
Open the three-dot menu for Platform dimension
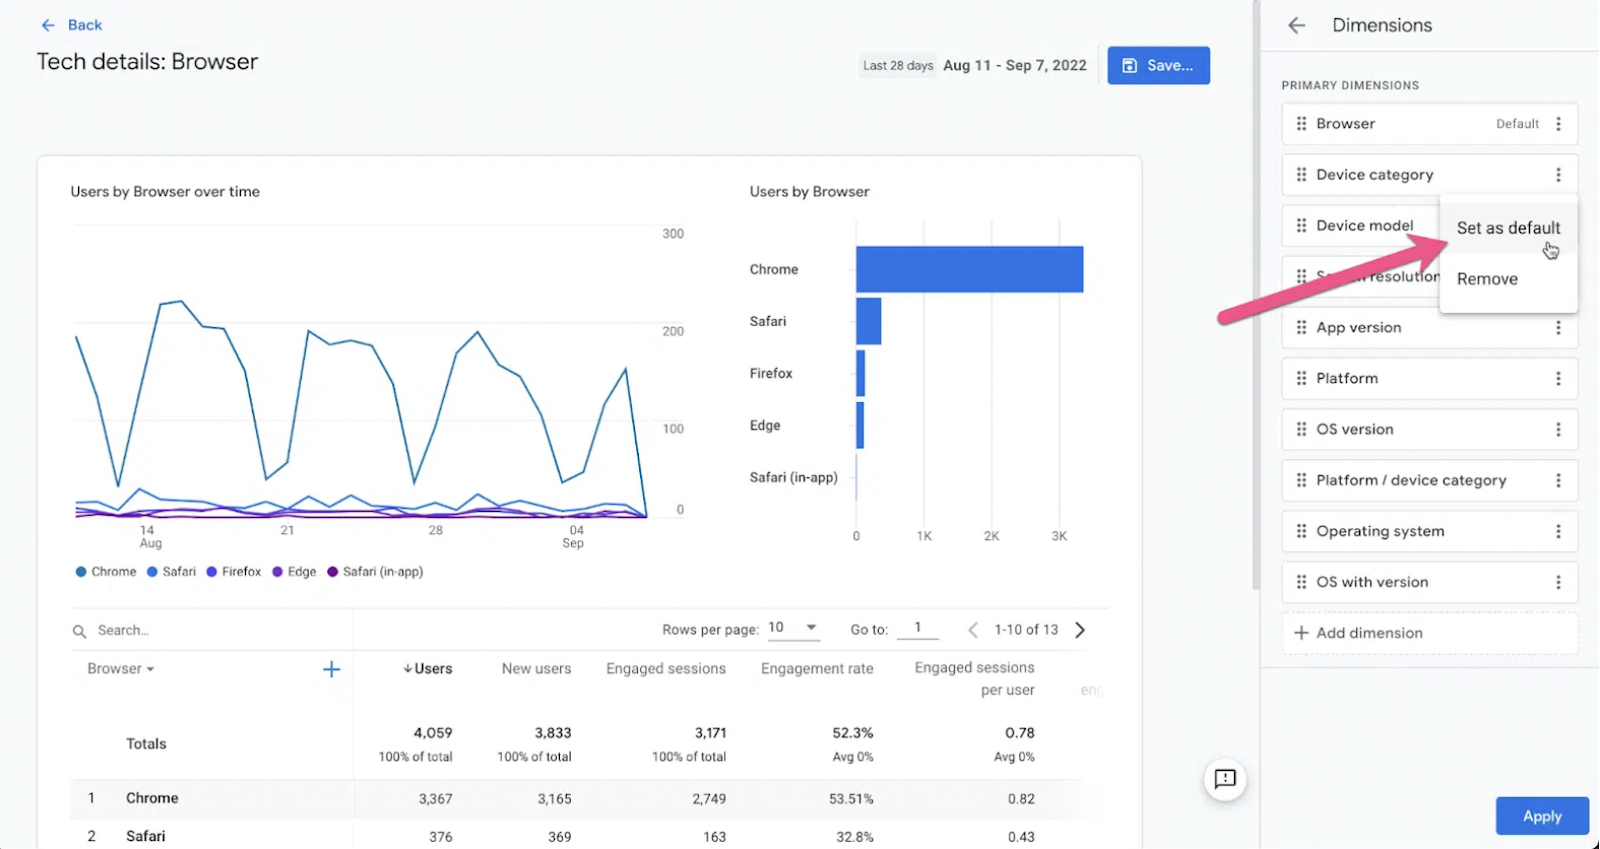click(x=1558, y=379)
